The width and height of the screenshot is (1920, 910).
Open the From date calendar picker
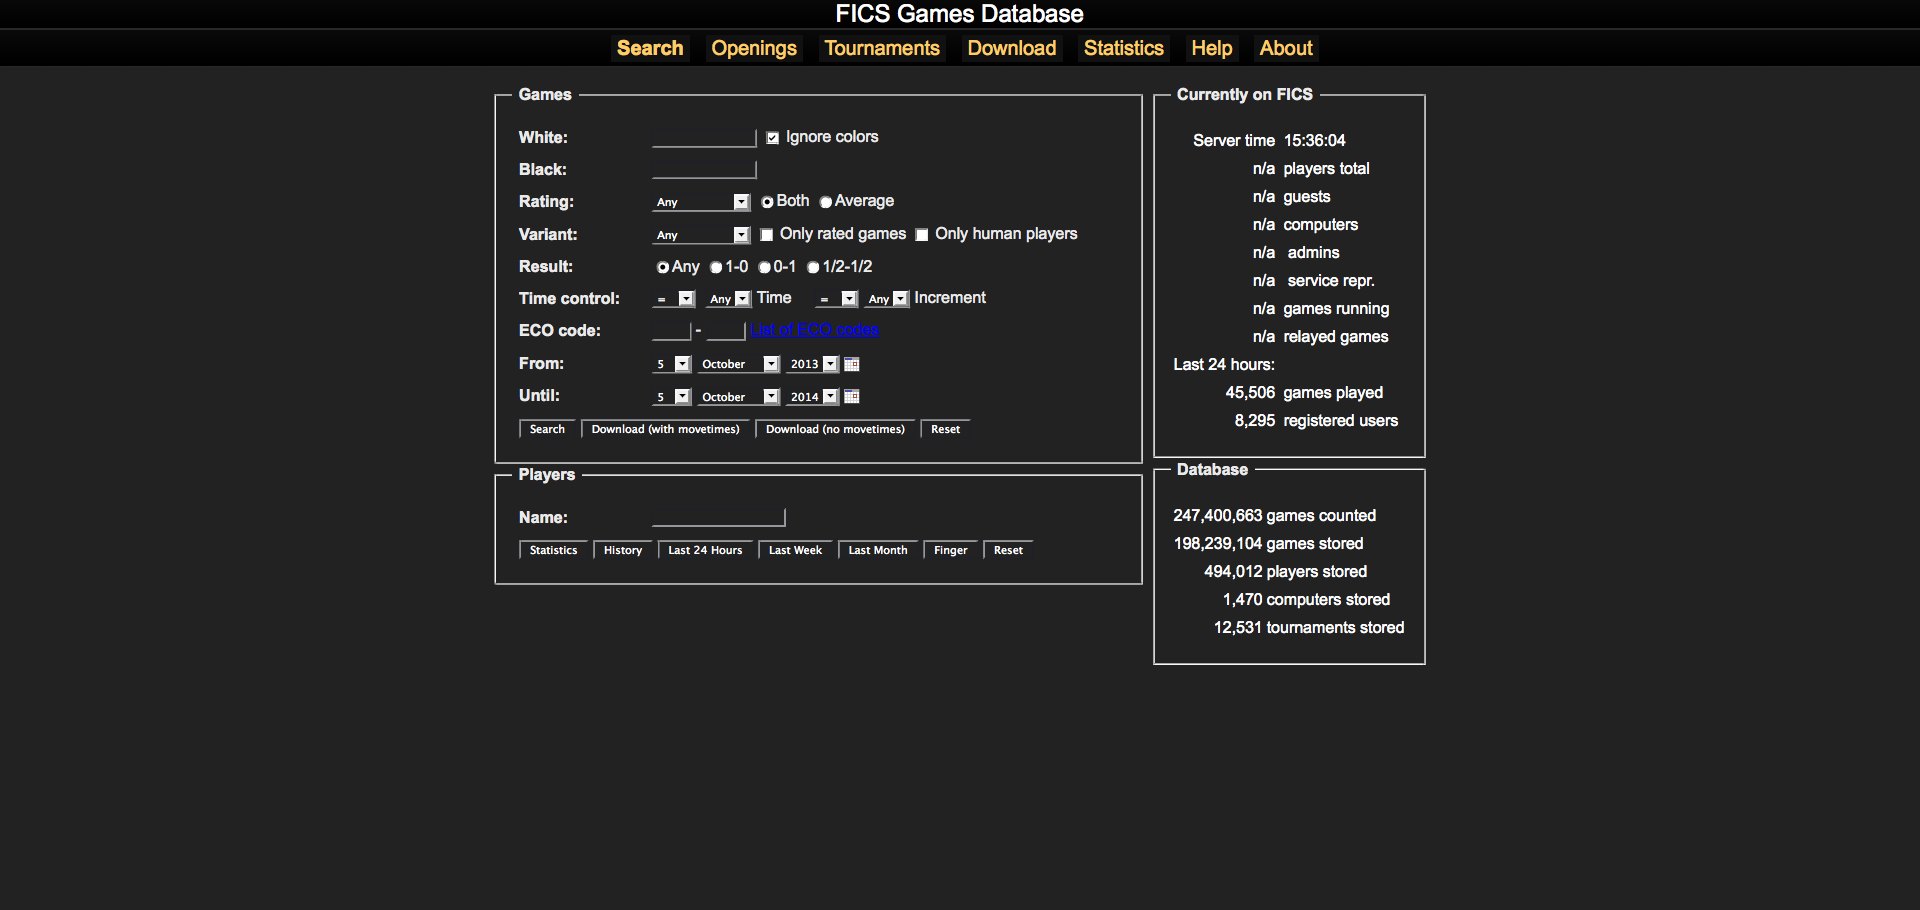tap(851, 364)
